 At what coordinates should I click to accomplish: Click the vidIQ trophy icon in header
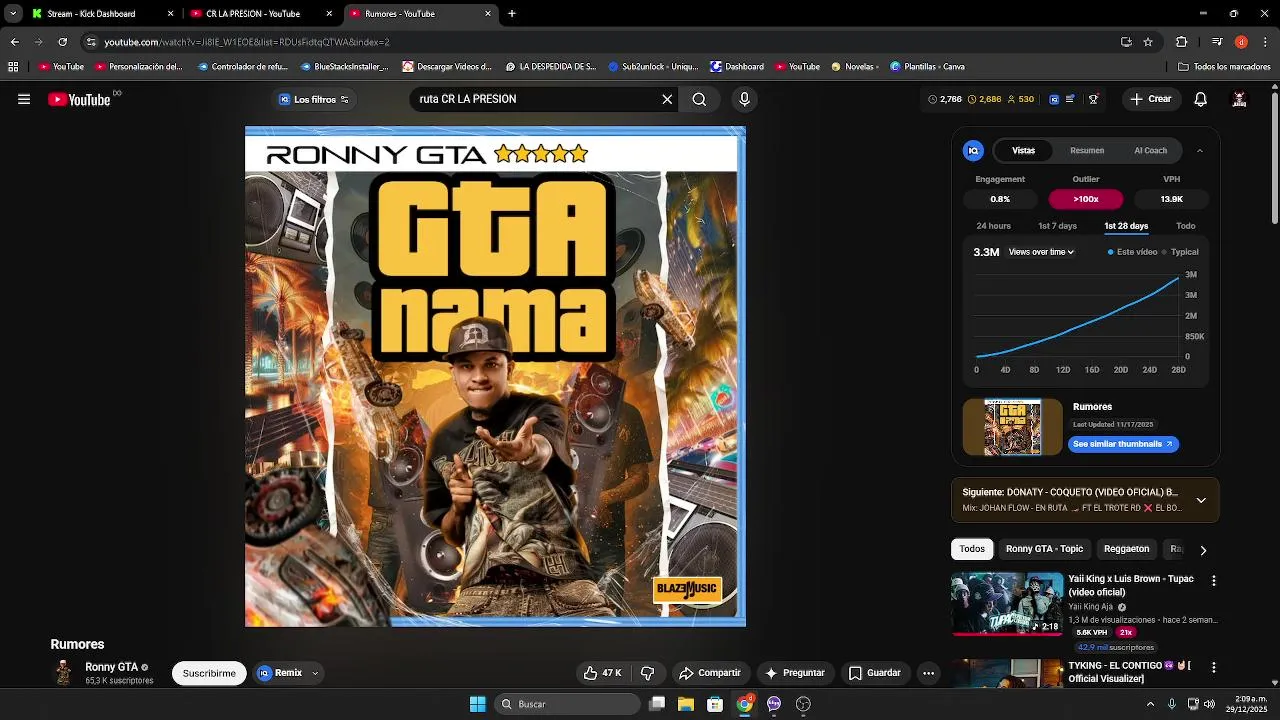pos(1093,99)
